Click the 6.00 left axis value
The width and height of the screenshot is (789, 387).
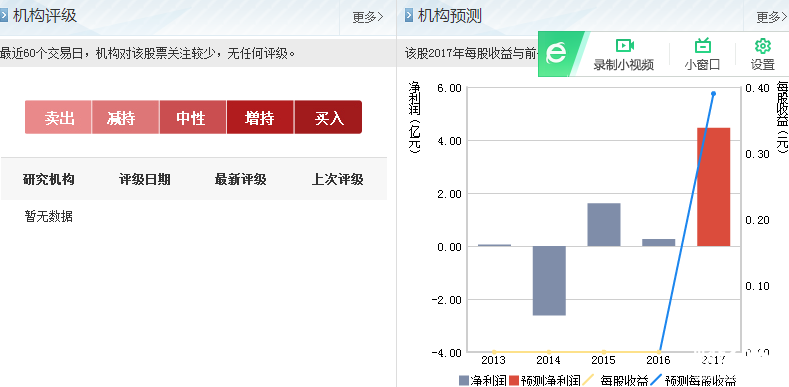450,88
